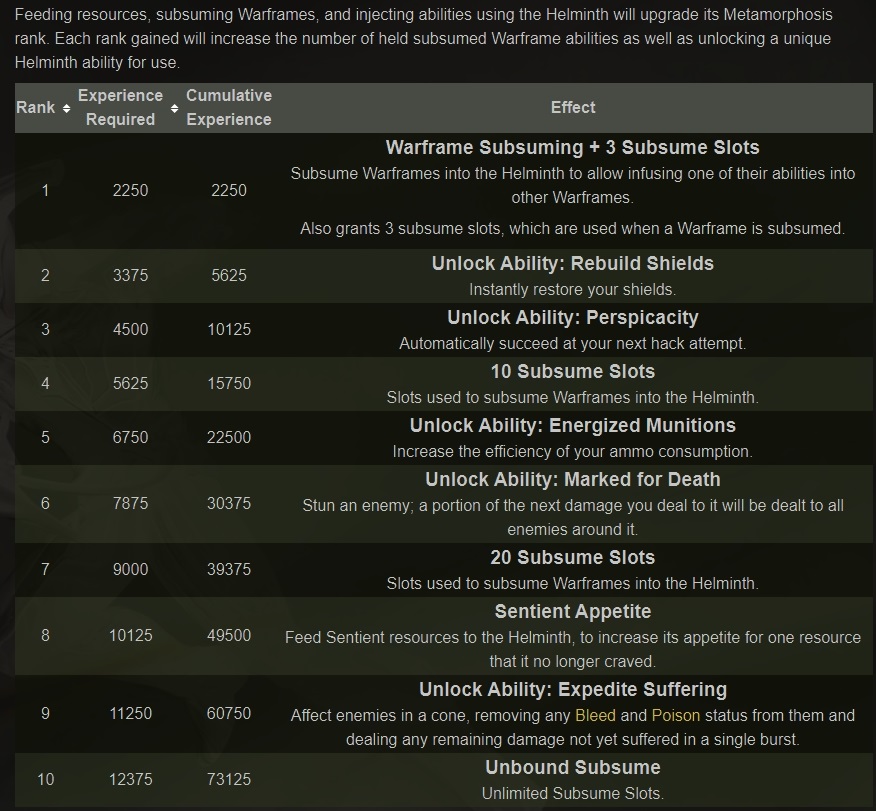Click 'Automatically succeed at your next hack attempt.'
The height and width of the screenshot is (811, 876).
coord(573,344)
